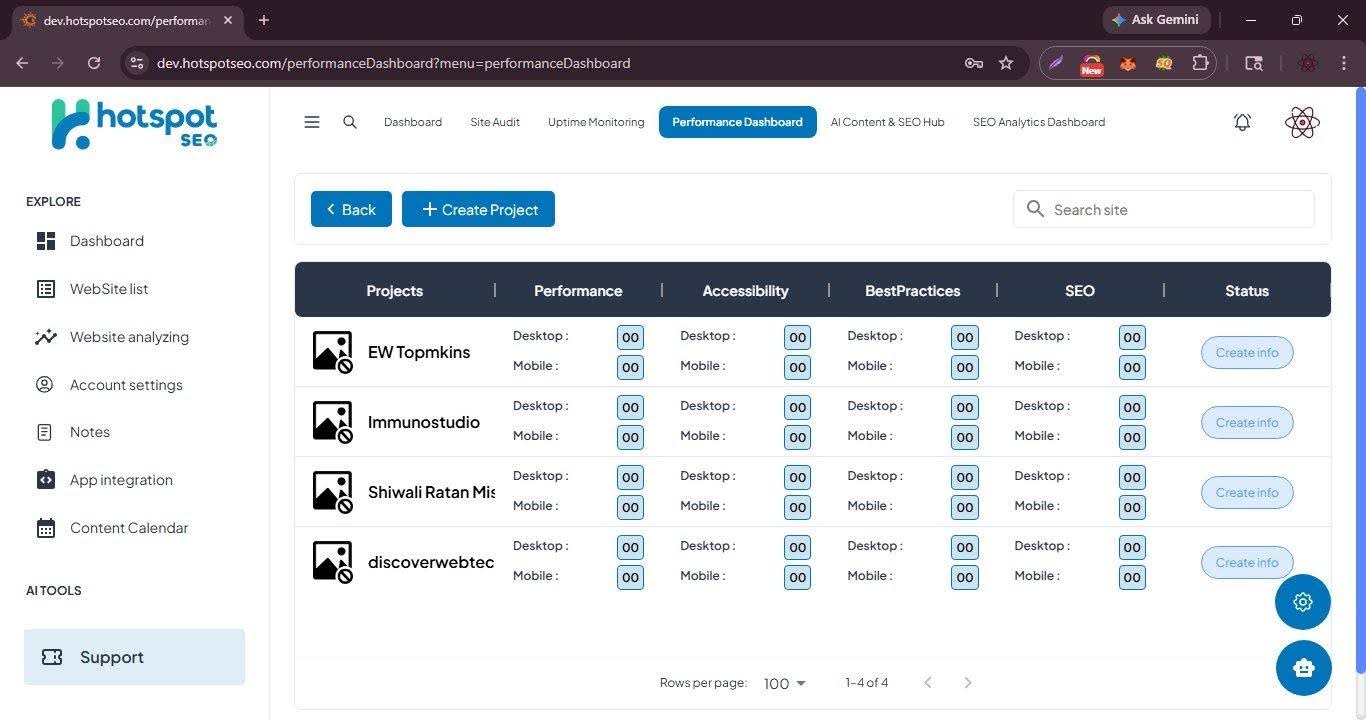Click the magnifier icon in the top navigation

click(350, 122)
